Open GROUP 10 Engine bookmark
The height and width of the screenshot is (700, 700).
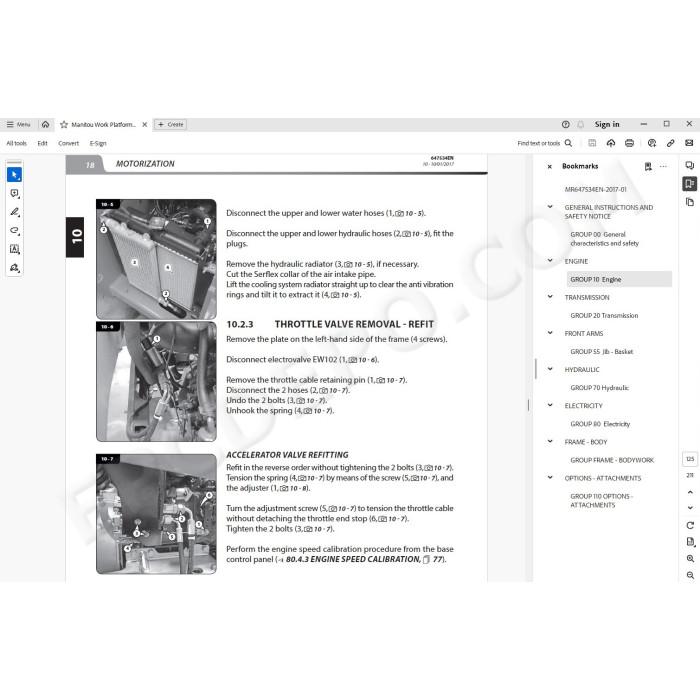coord(619,279)
